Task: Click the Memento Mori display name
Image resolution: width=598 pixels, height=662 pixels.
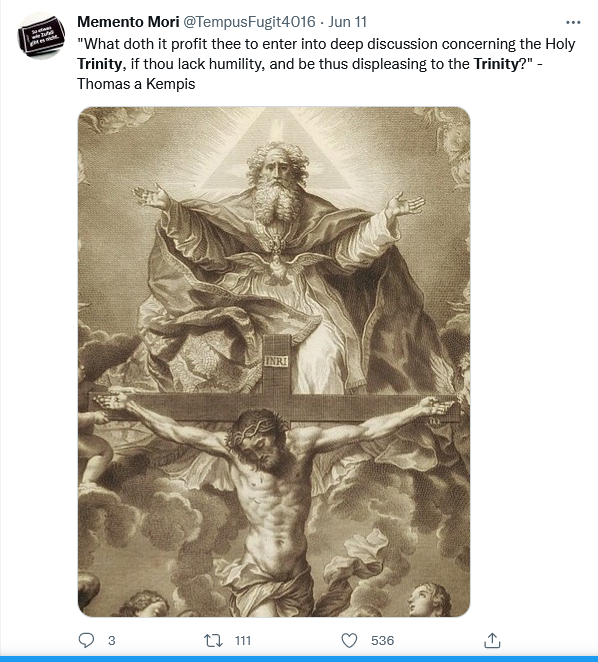Action: click(x=128, y=22)
